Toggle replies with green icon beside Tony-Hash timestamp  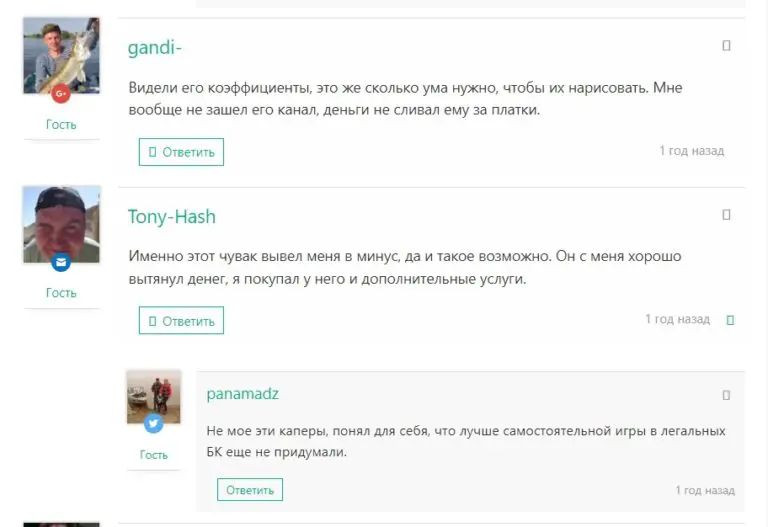pyautogui.click(x=730, y=320)
